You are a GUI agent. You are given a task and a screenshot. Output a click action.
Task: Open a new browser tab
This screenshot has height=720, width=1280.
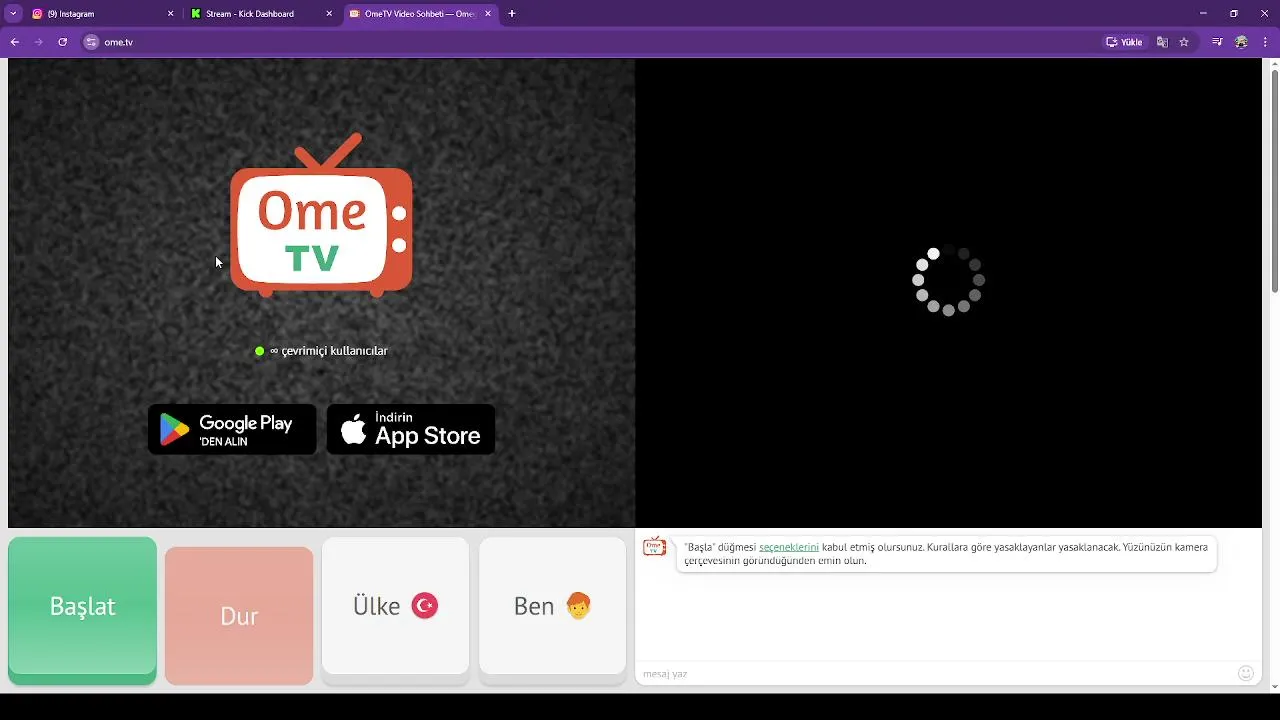[x=512, y=14]
